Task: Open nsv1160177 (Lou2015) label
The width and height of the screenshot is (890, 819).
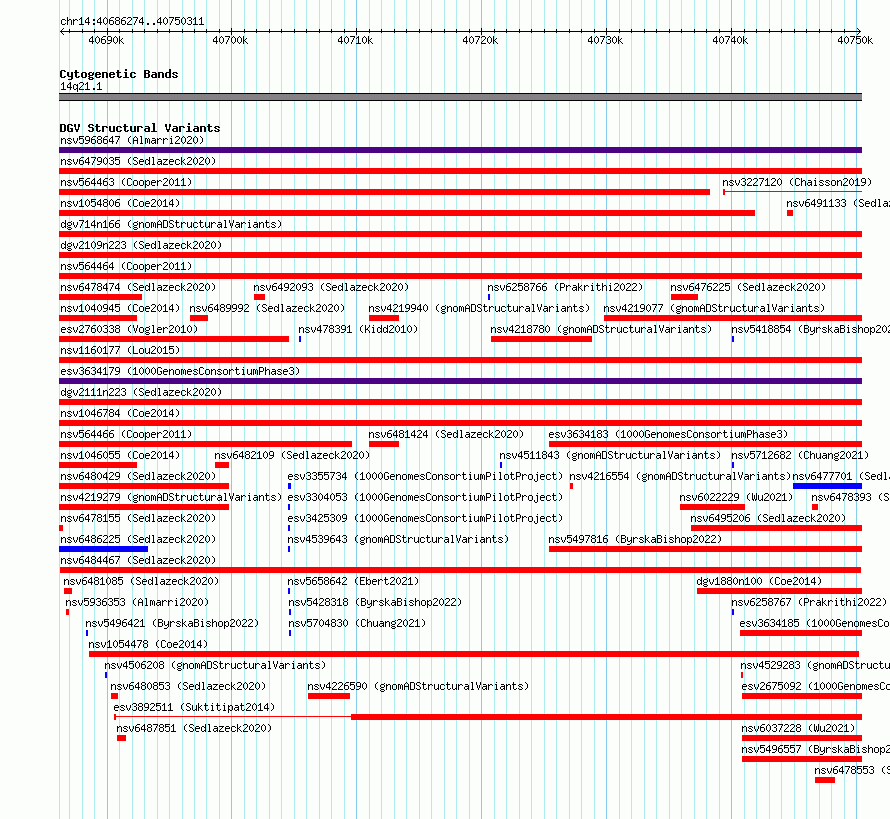Action: coord(120,350)
